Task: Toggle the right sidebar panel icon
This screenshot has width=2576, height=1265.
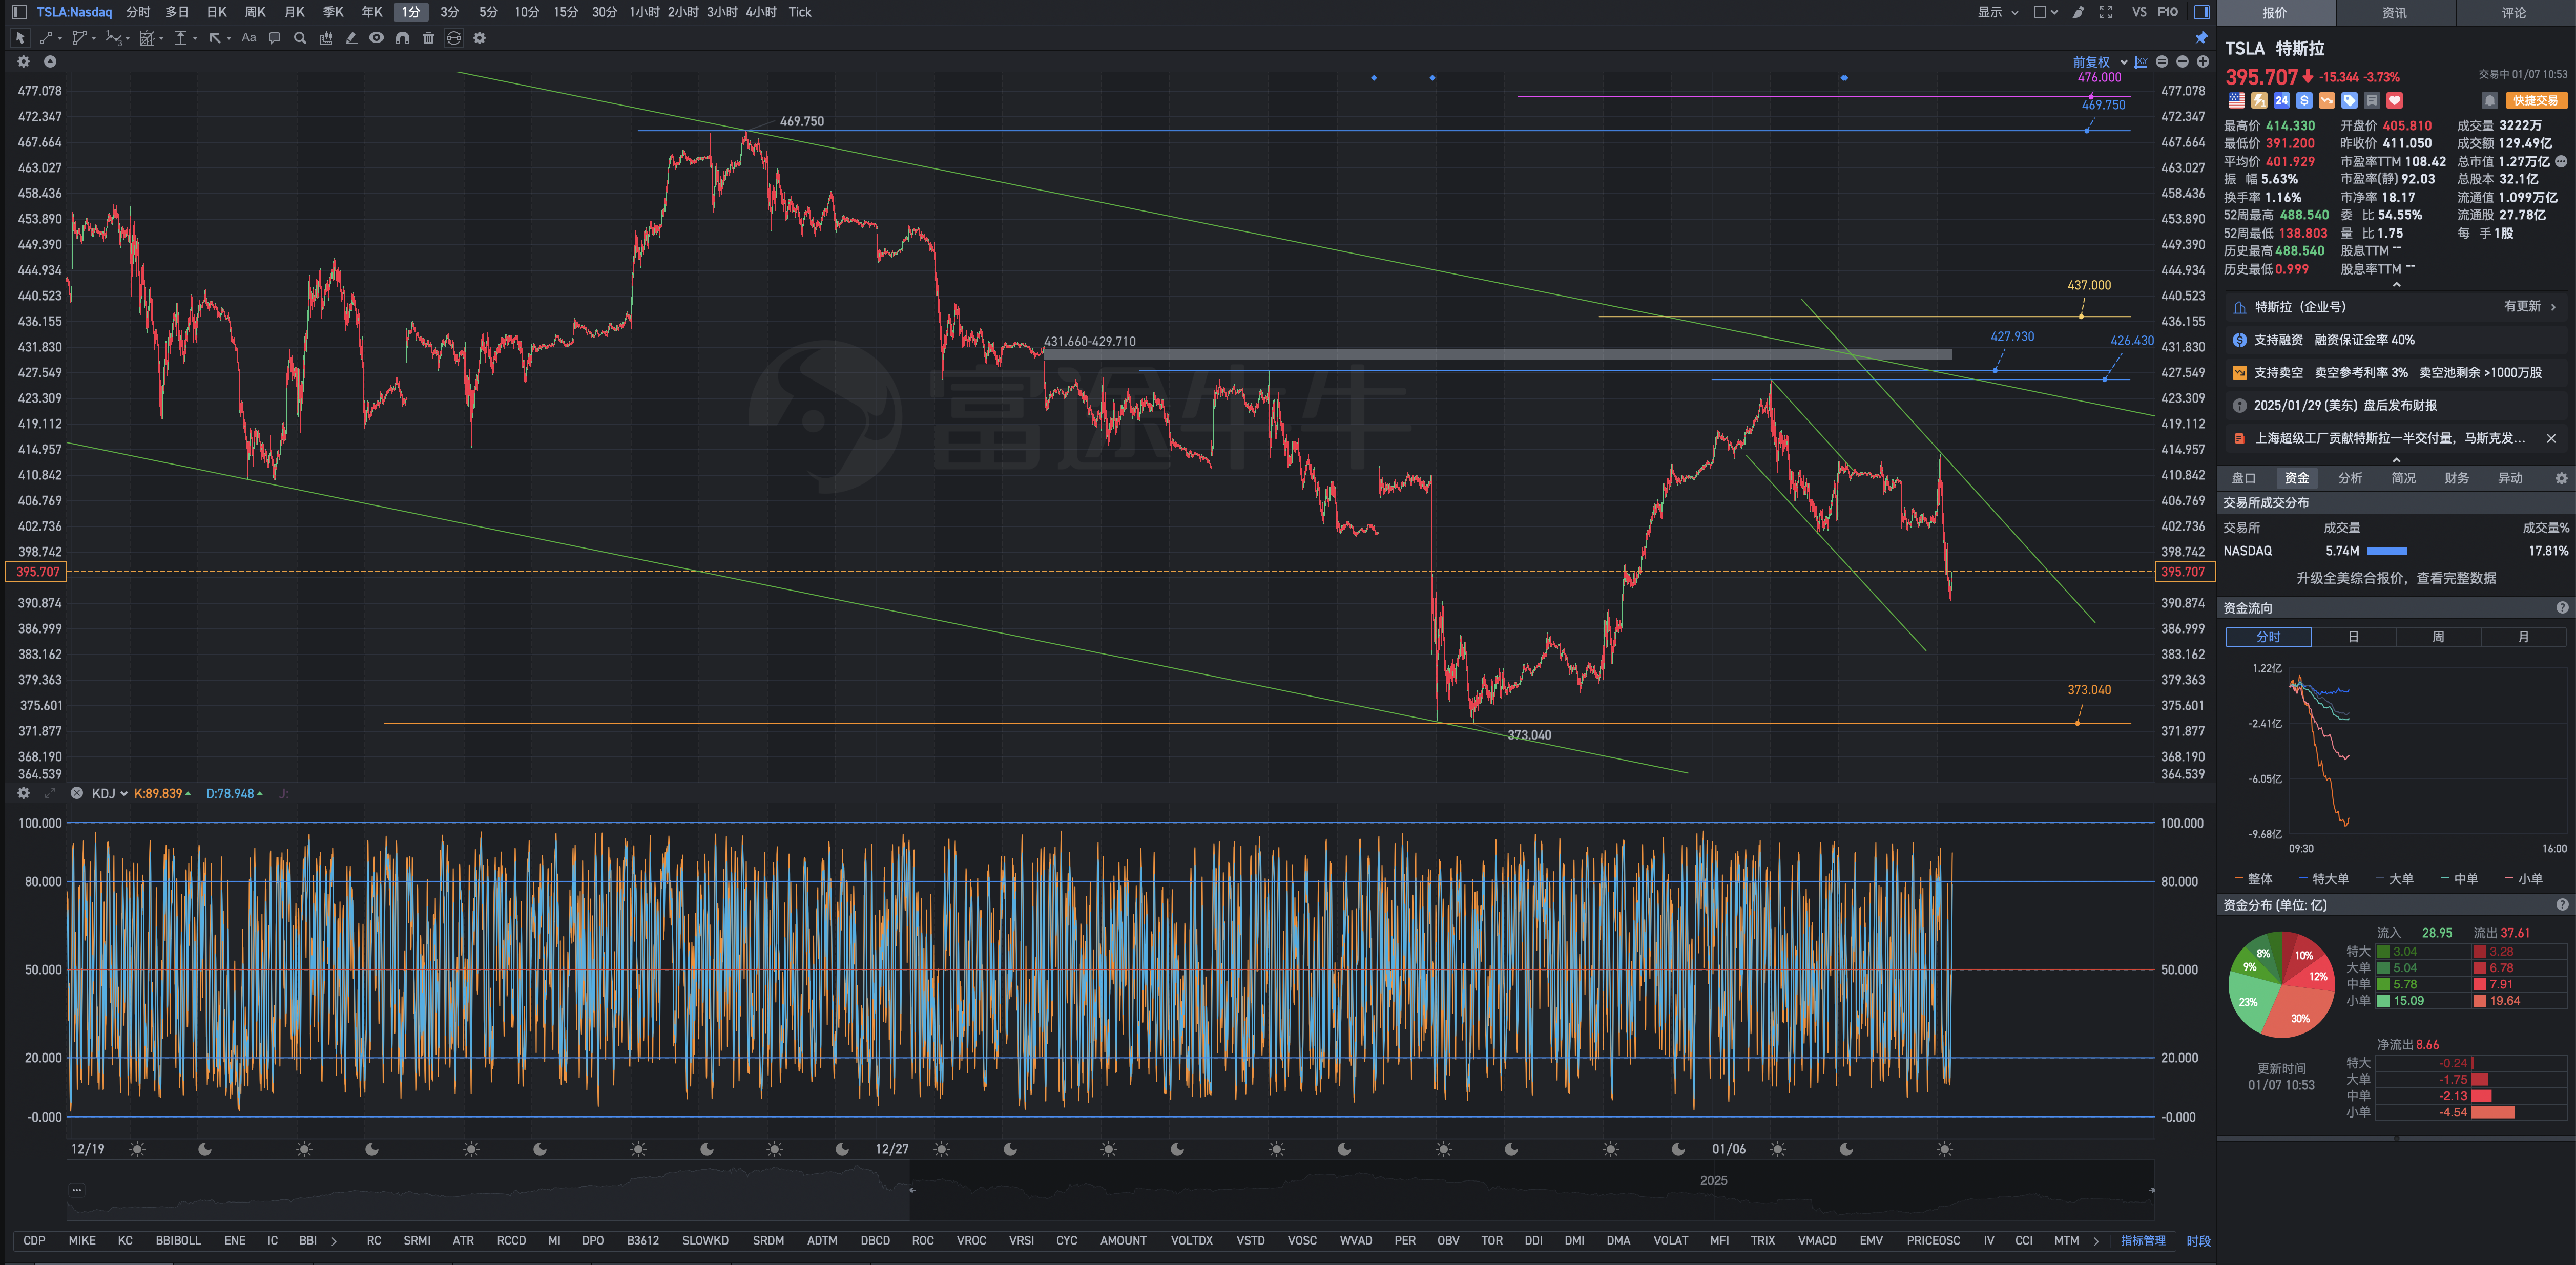Action: pyautogui.click(x=2201, y=12)
